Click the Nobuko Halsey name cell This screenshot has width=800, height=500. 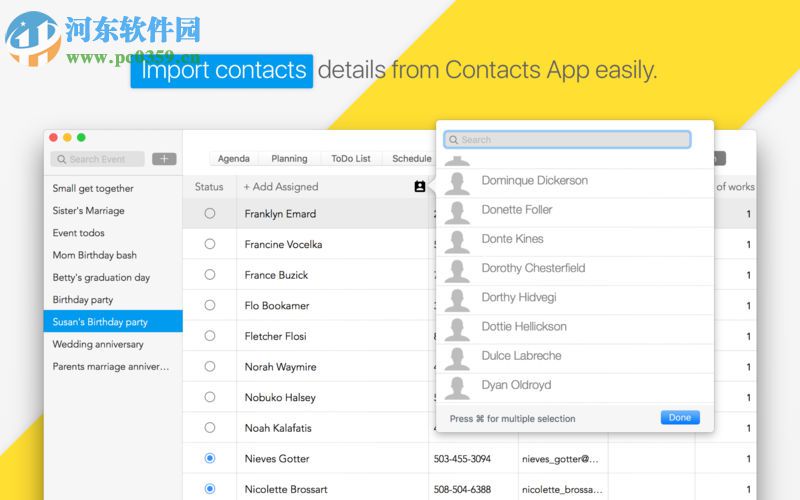332,397
